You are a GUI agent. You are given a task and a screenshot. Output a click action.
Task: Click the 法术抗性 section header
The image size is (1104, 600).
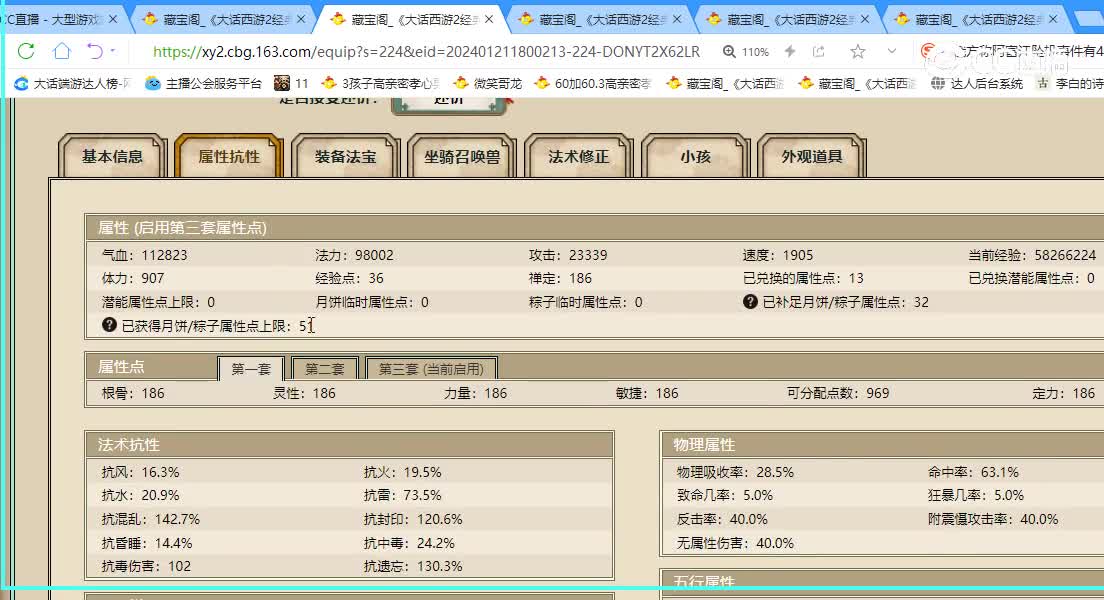(349, 444)
